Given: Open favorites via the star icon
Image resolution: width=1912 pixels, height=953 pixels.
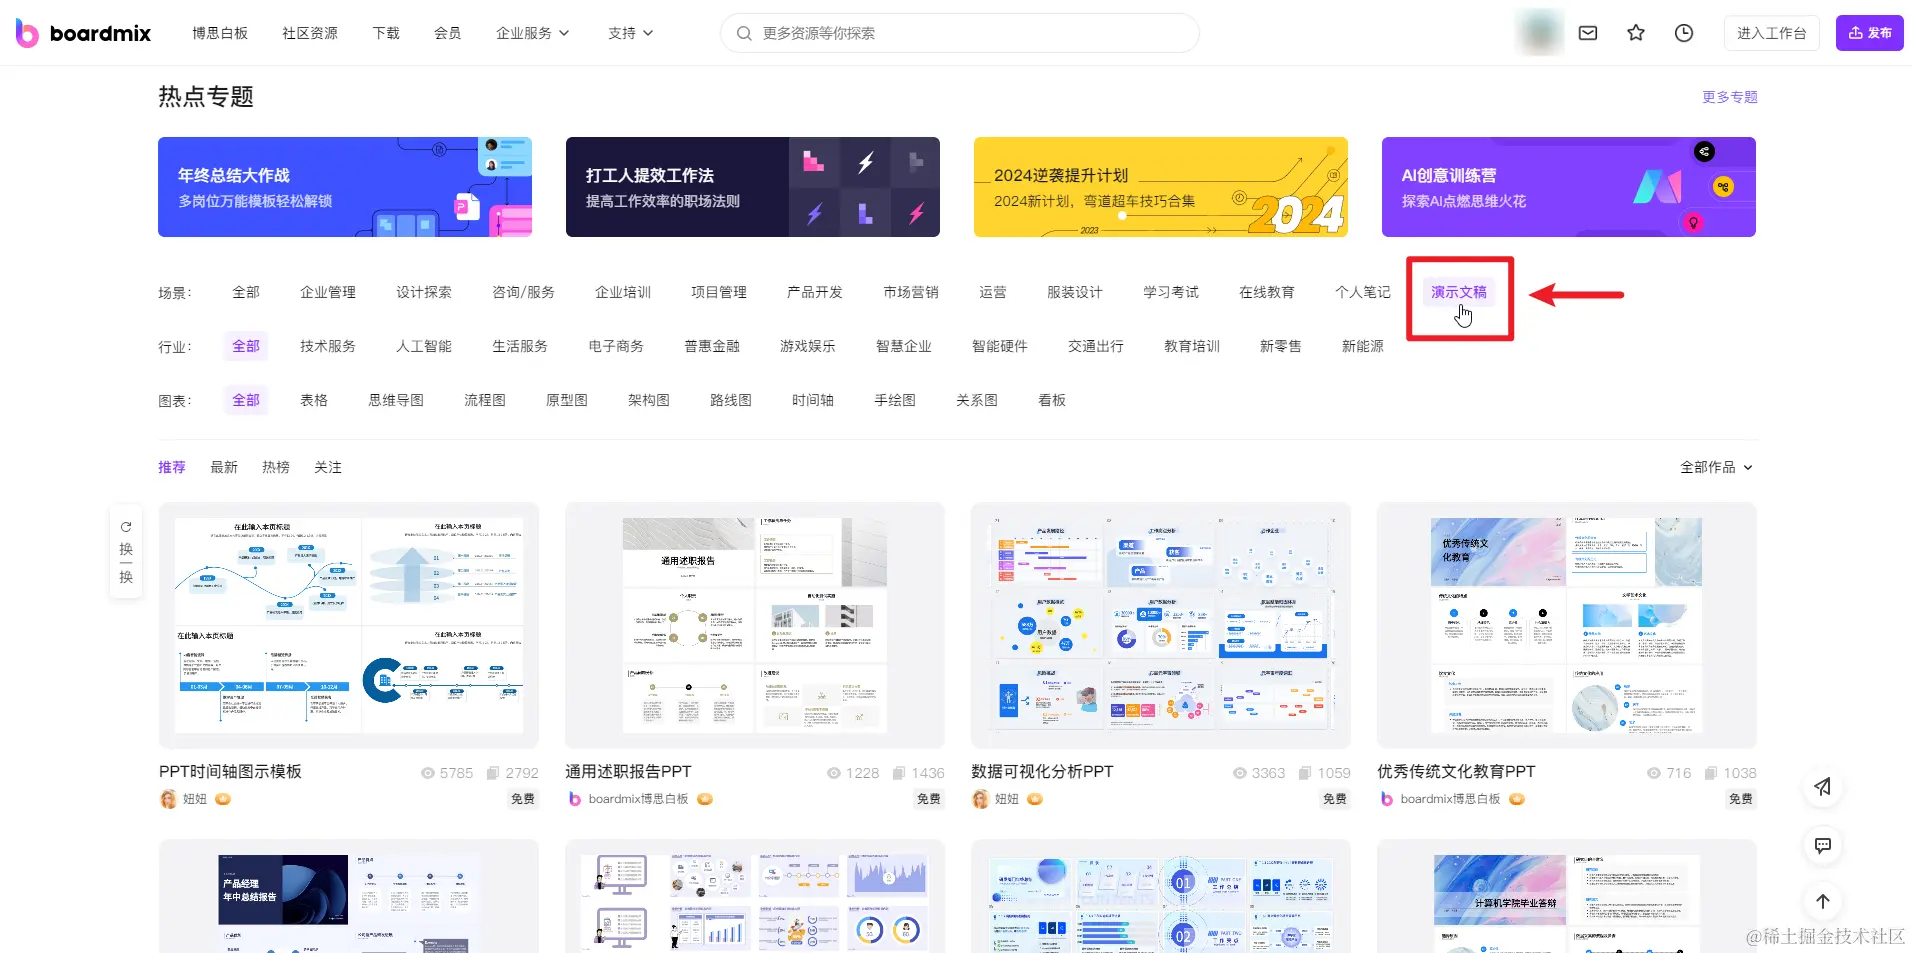Looking at the screenshot, I should 1635,32.
